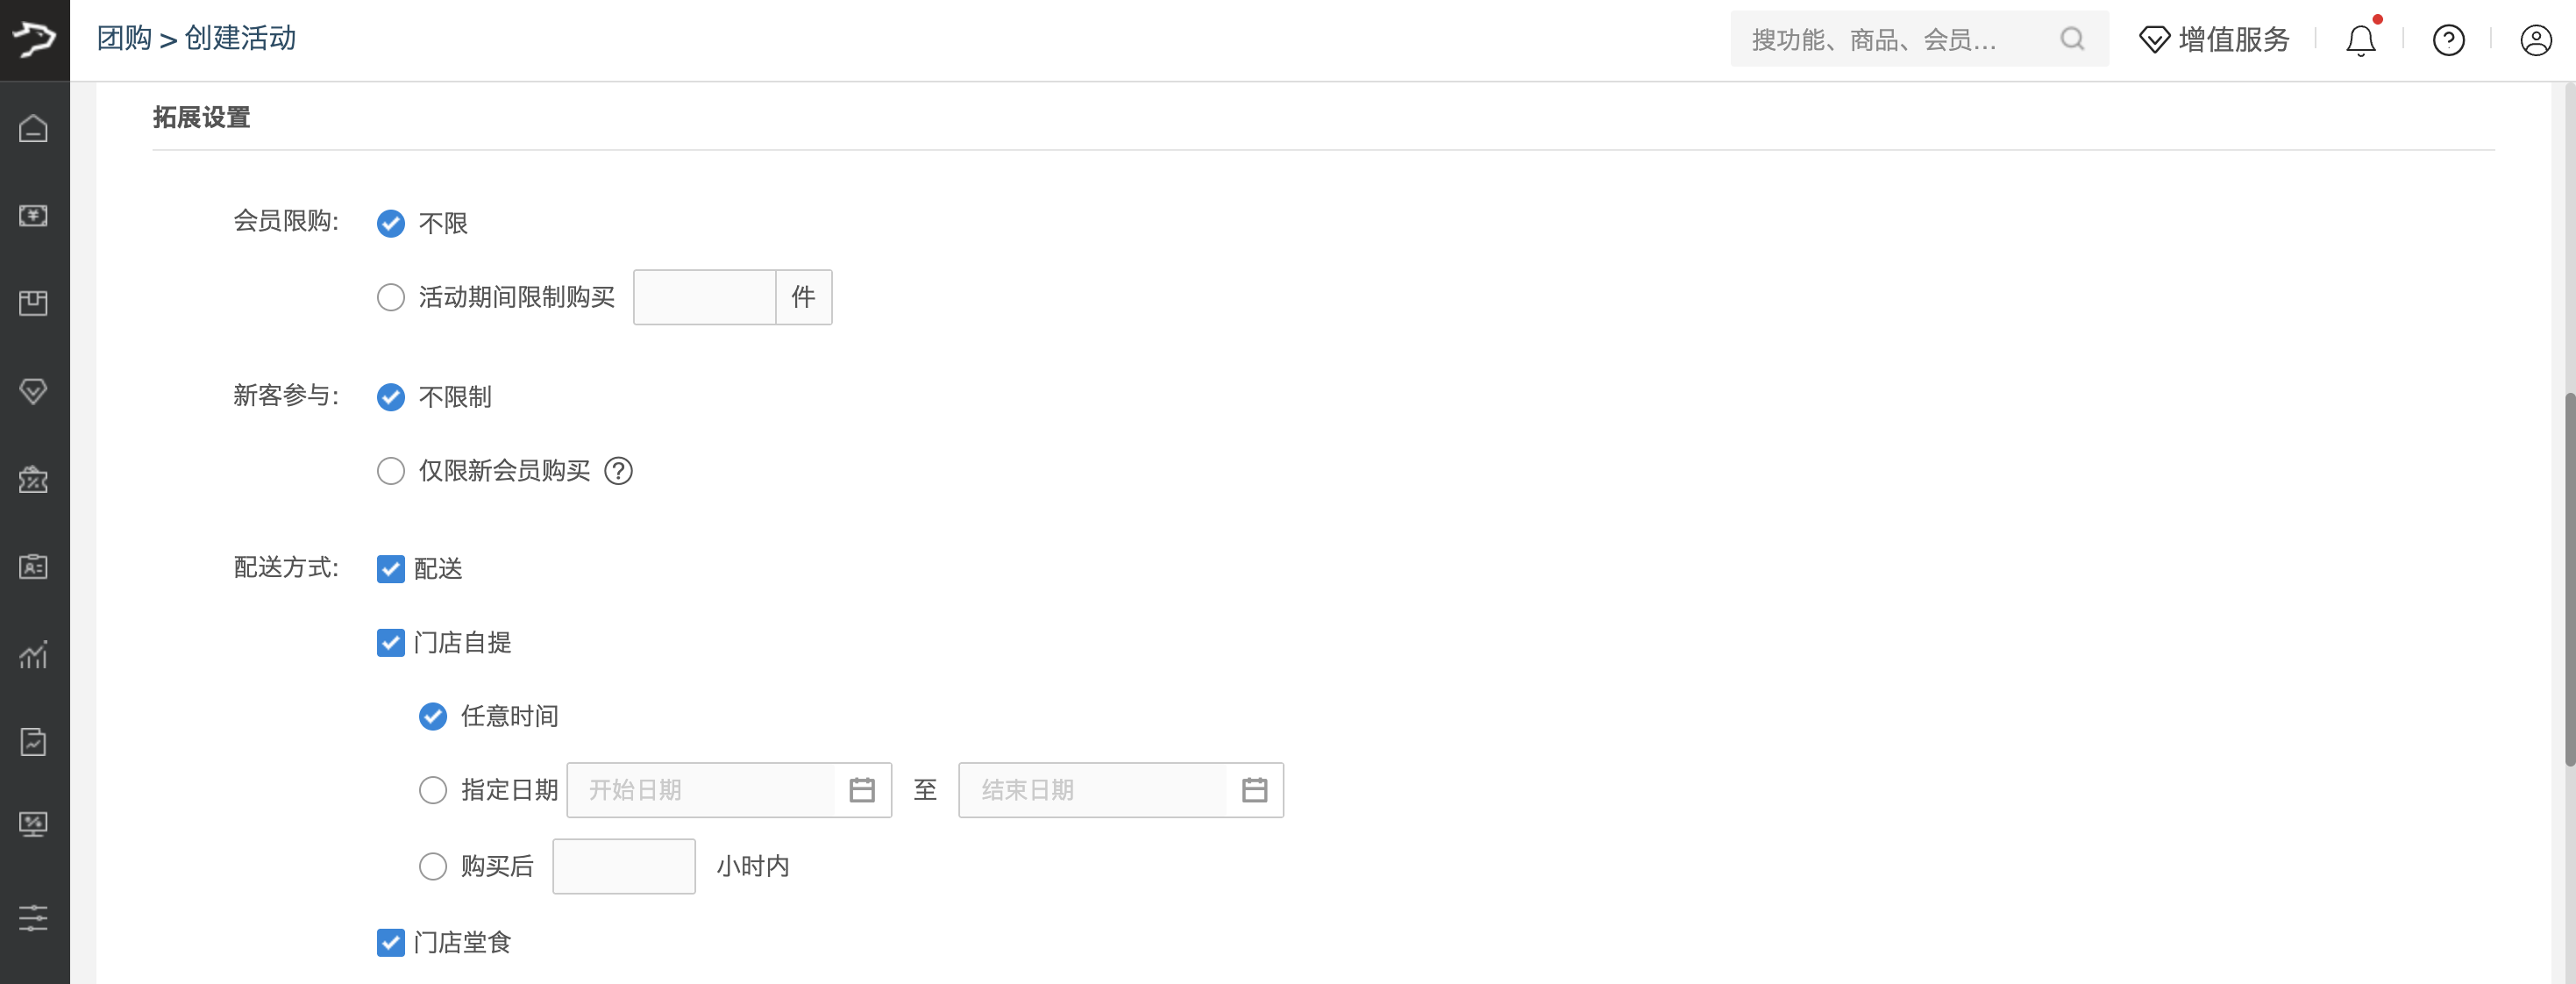
Task: Click the purchase limit quantity field
Action: pyautogui.click(x=704, y=297)
